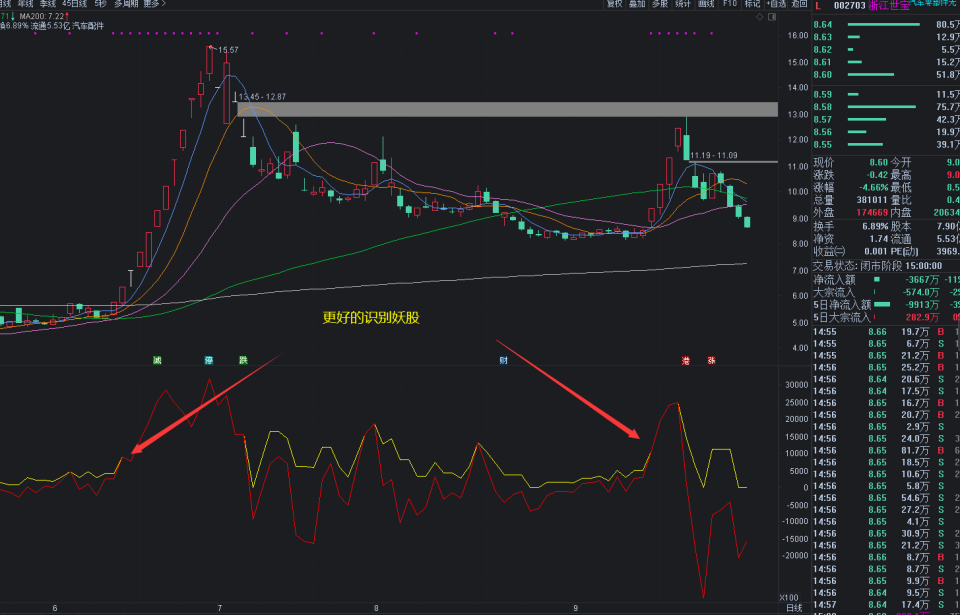Click the 15.57 high price label

coord(228,50)
